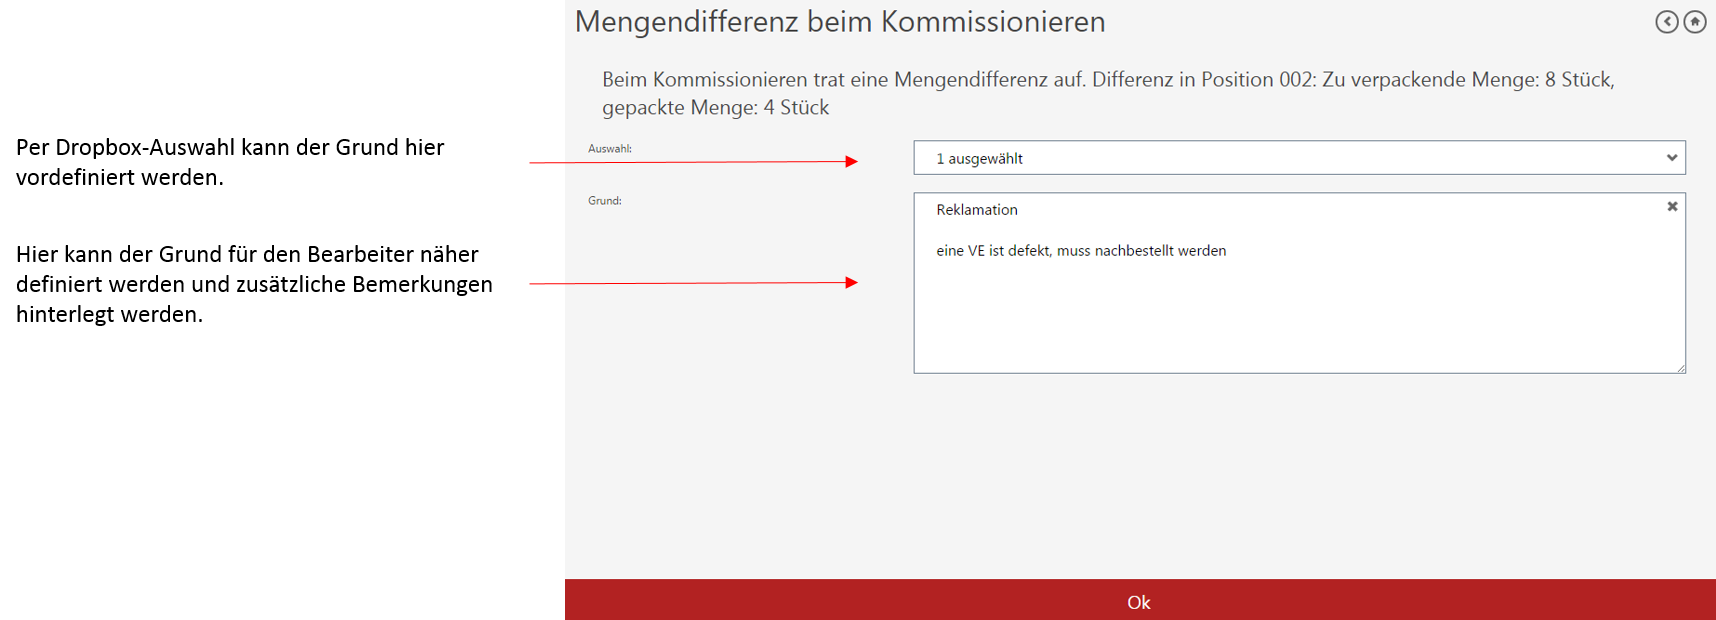Viewport: 1716px width, 620px height.
Task: Click the 'Auswahl:' field label
Action: point(610,149)
